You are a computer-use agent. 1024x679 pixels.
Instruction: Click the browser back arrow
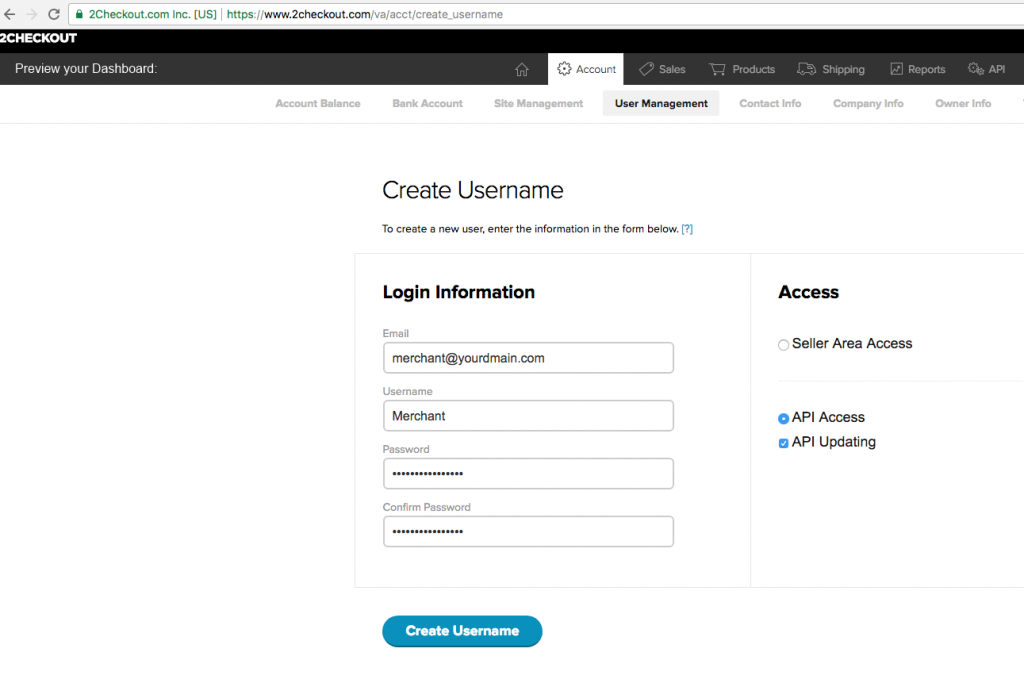click(10, 14)
